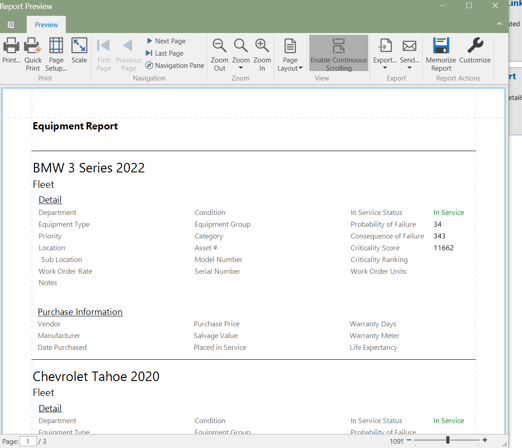The height and width of the screenshot is (448, 522).
Task: Click the Probability of Failure value 34
Action: pyautogui.click(x=437, y=224)
